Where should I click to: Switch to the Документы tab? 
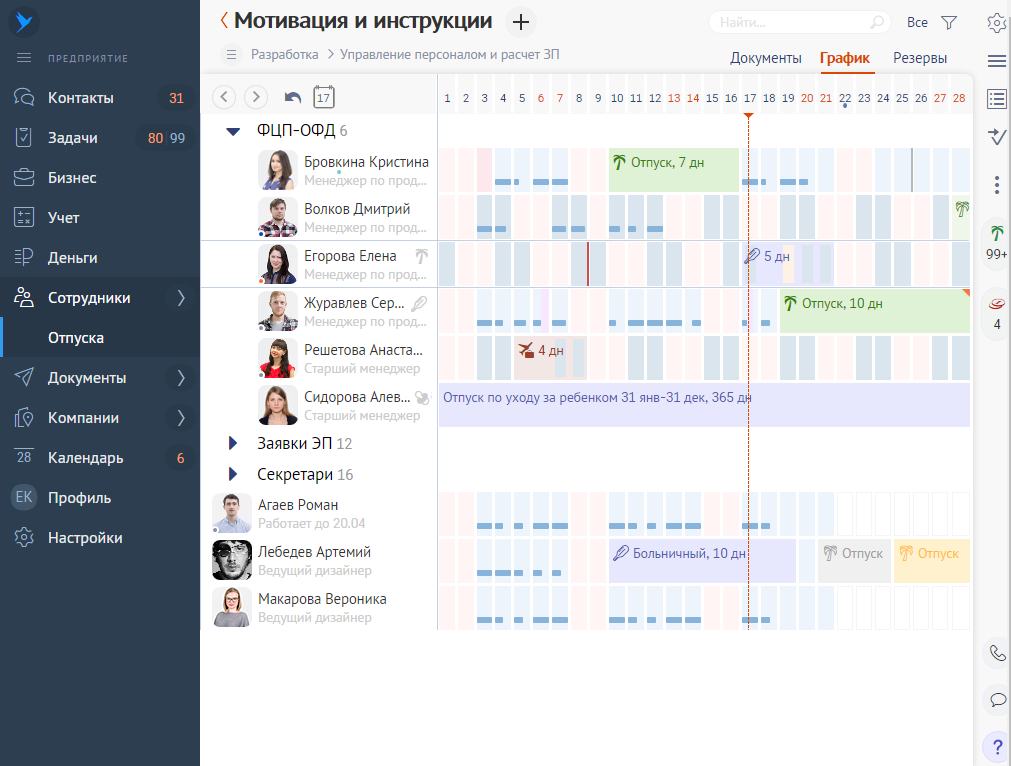coord(765,58)
